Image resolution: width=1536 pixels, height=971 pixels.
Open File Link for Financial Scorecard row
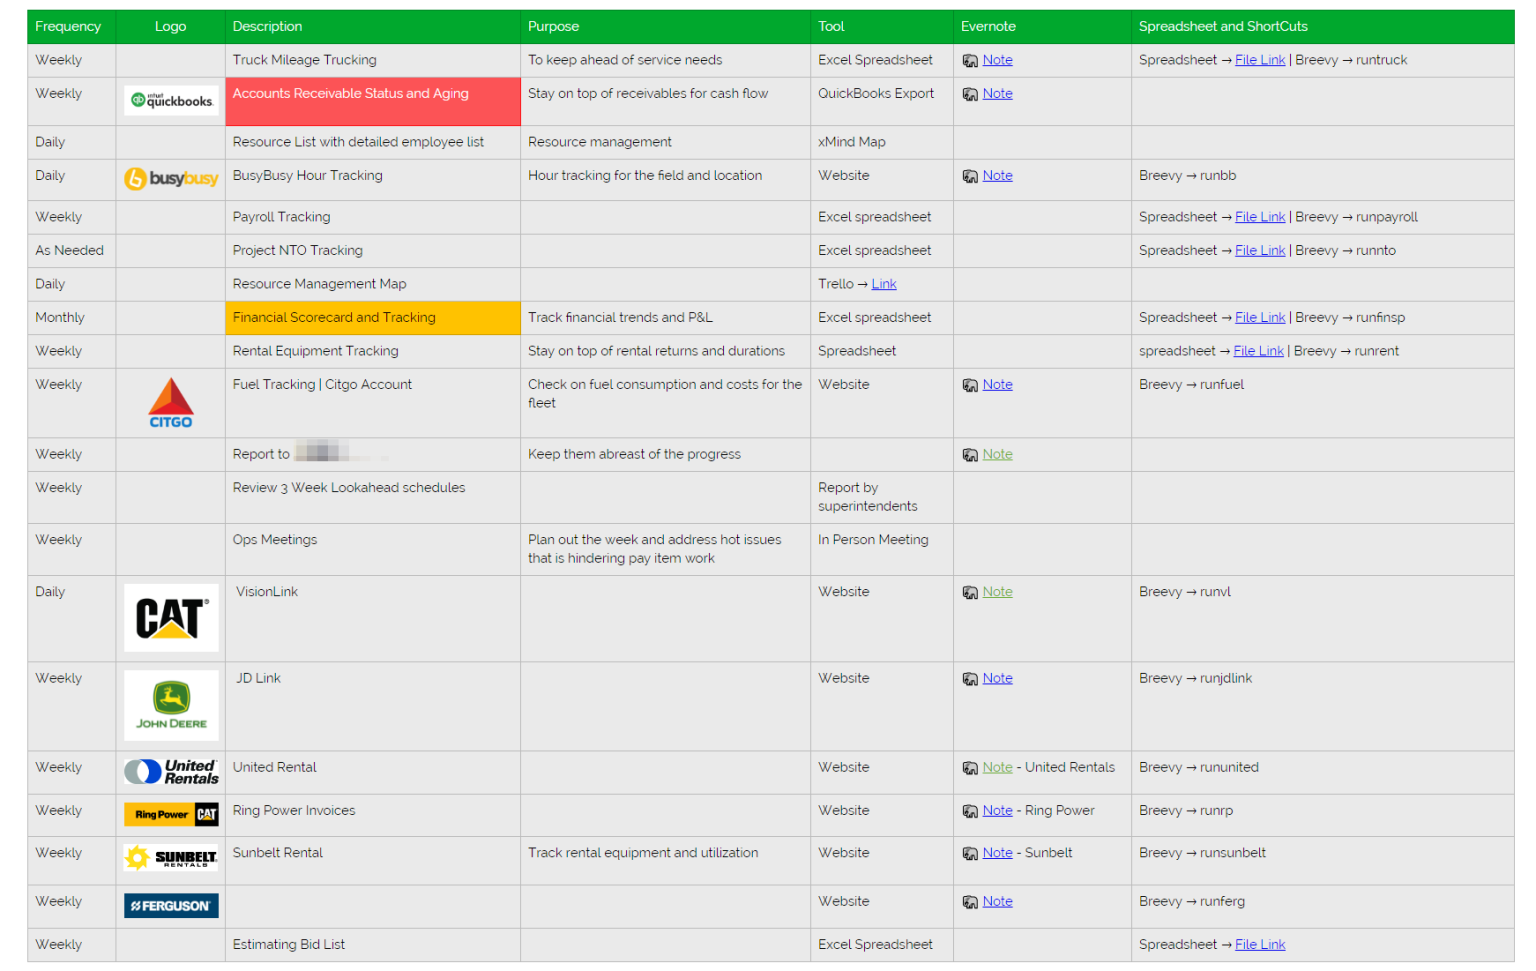[1259, 318]
